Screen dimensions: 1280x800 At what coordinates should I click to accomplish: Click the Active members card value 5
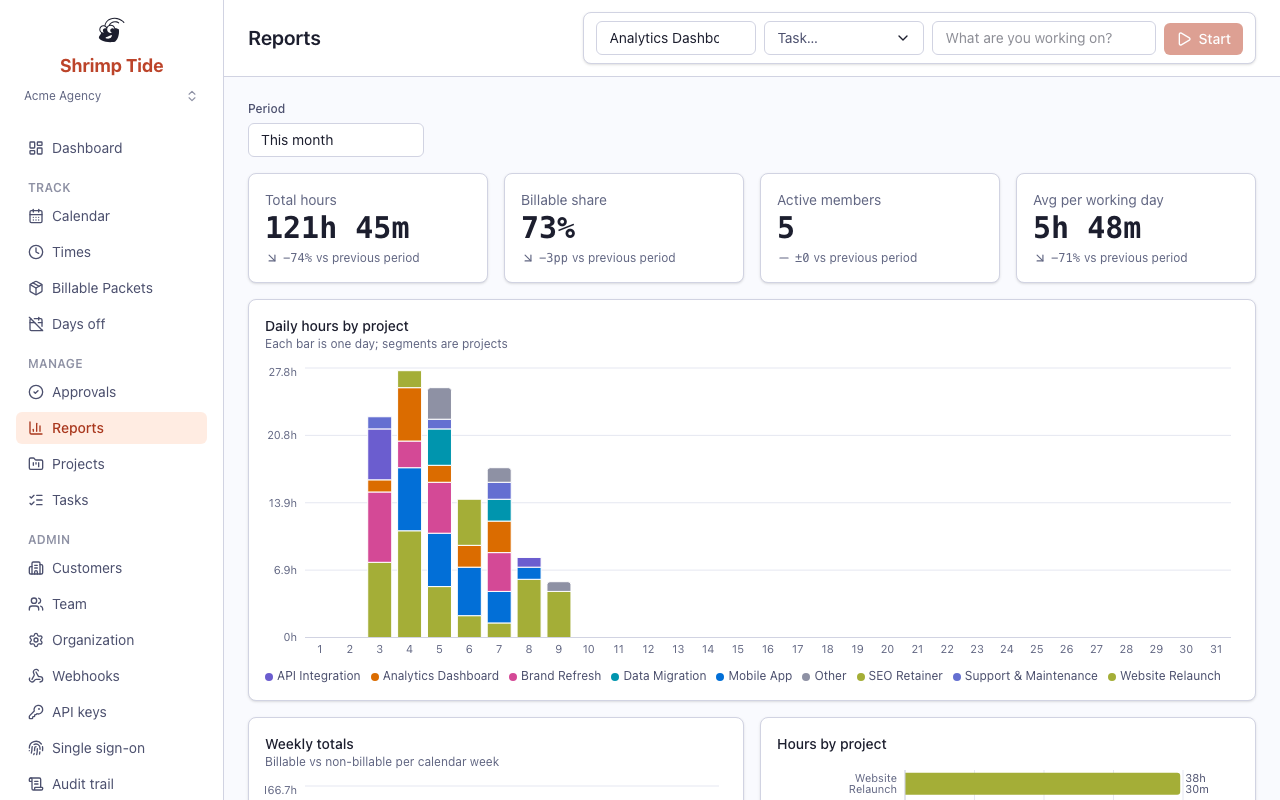(786, 228)
